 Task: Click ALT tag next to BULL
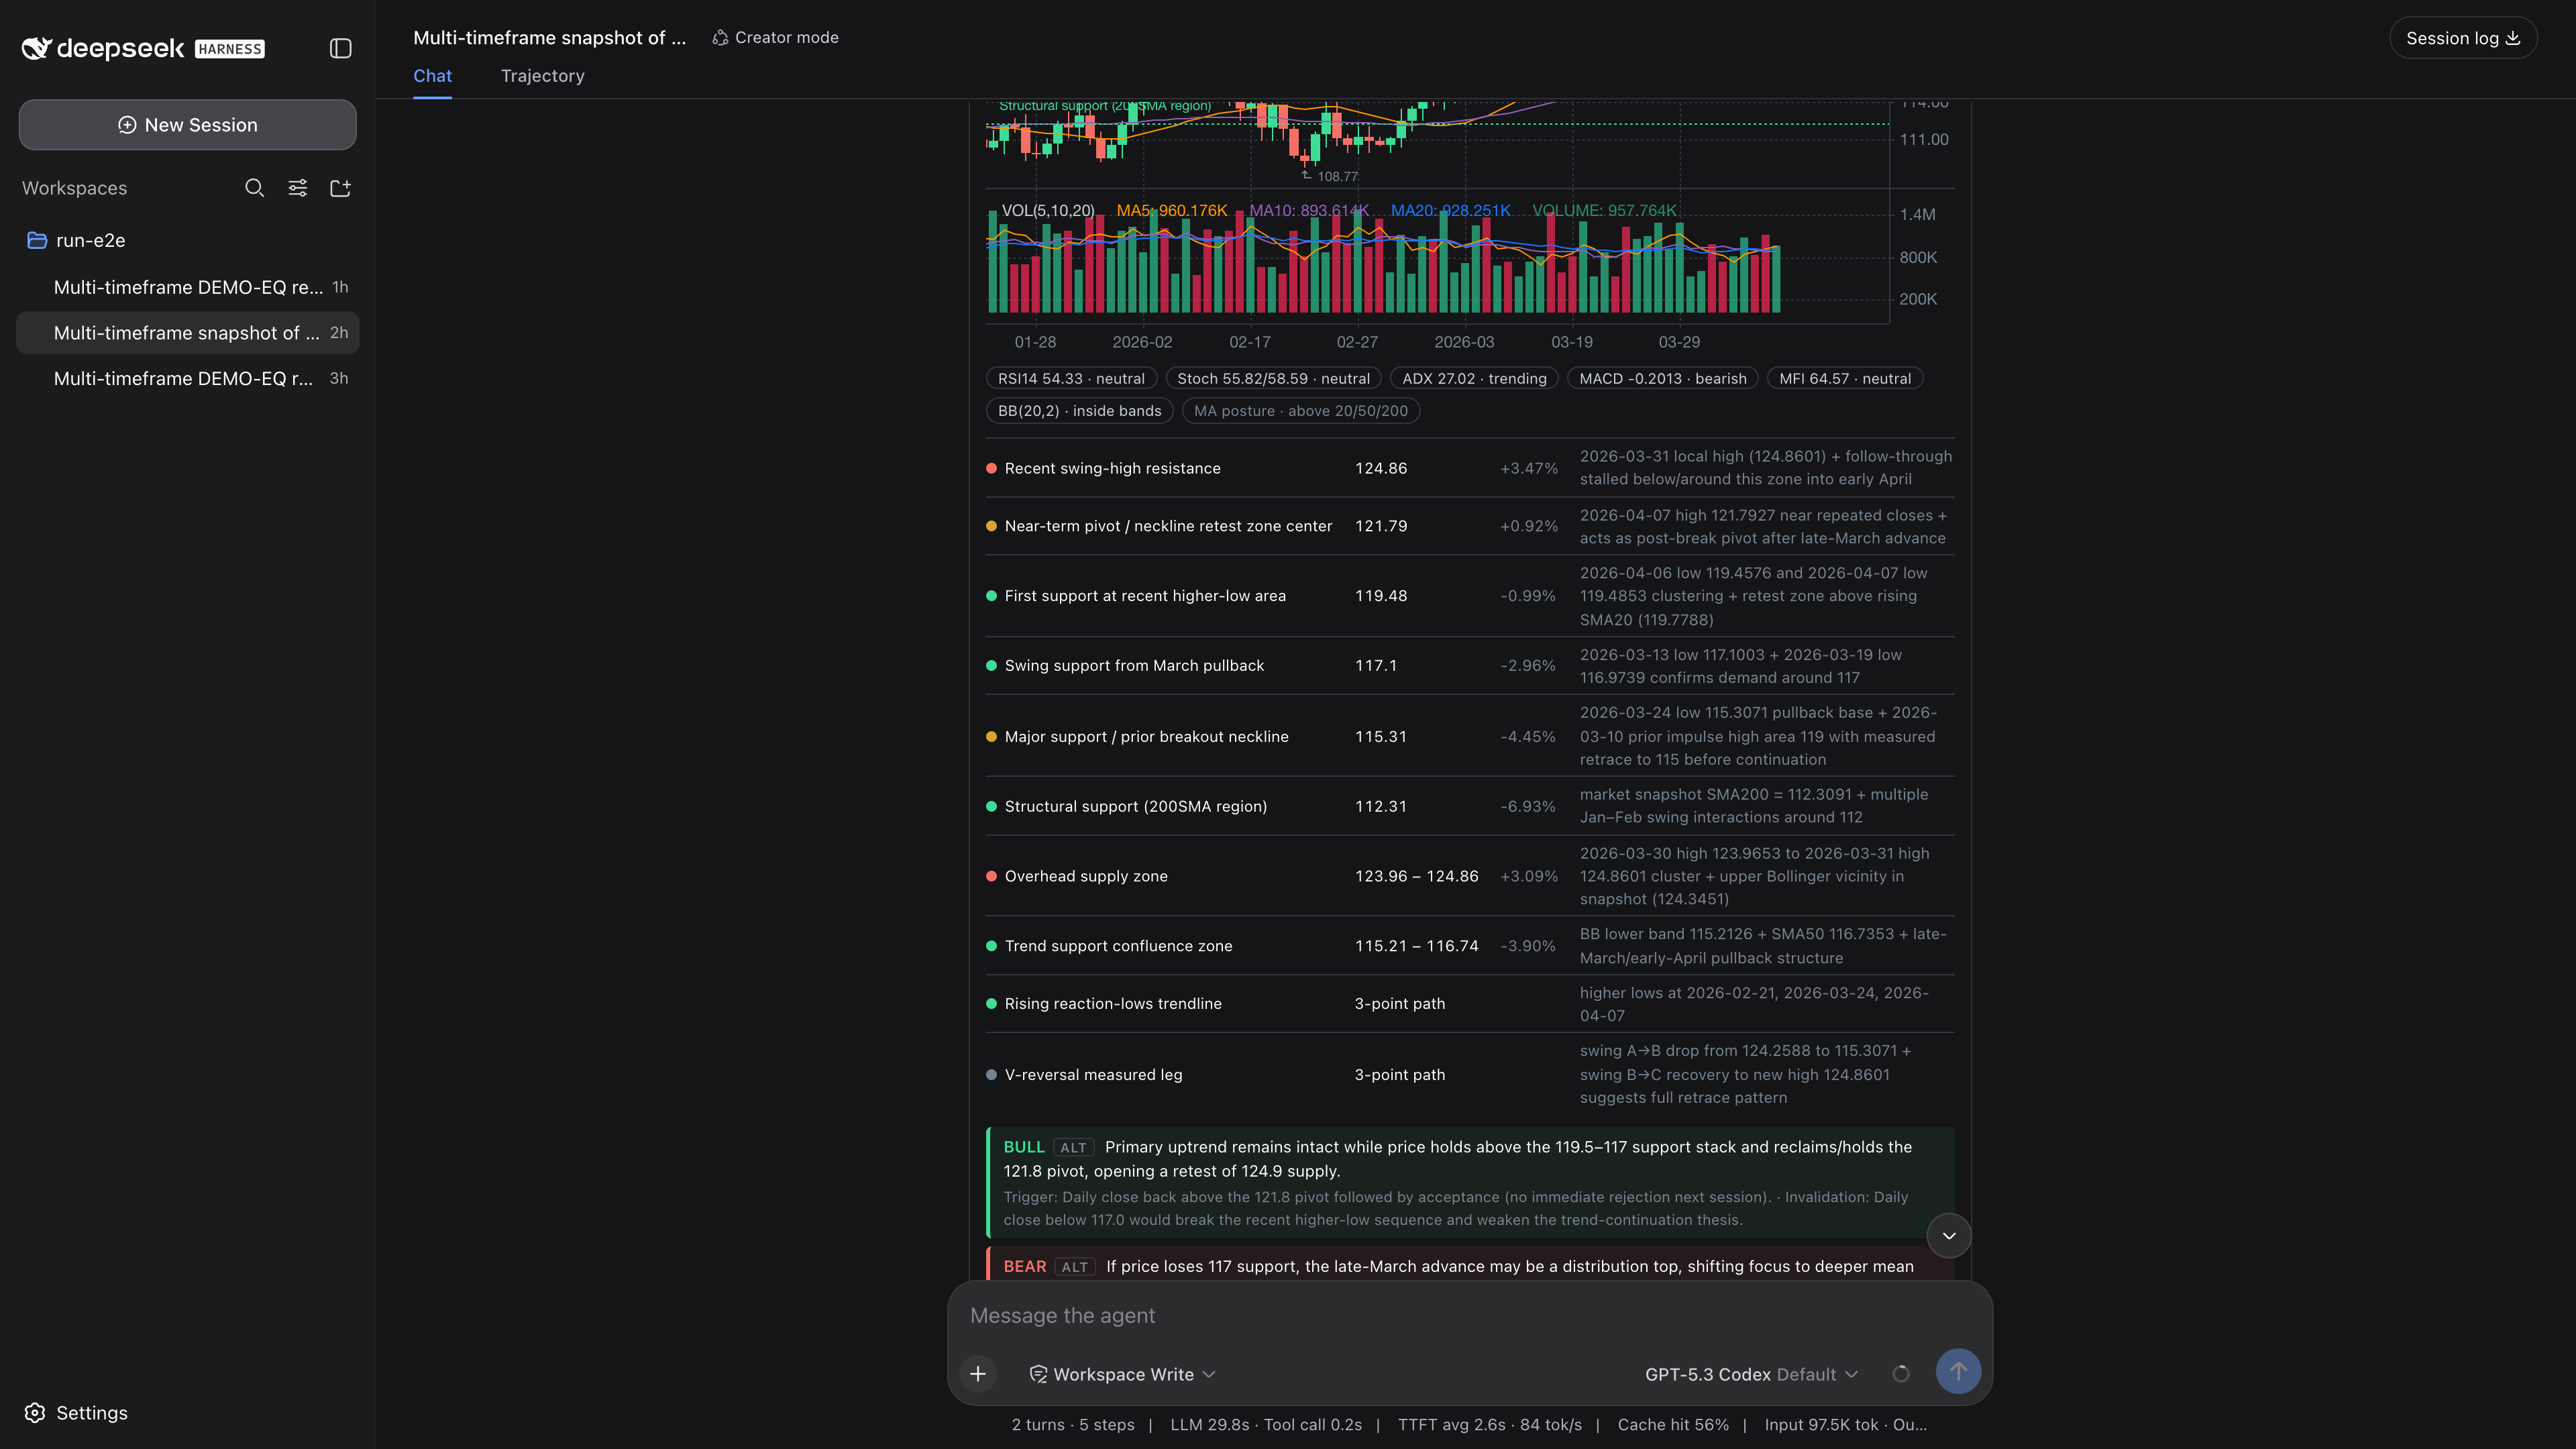click(1073, 1148)
